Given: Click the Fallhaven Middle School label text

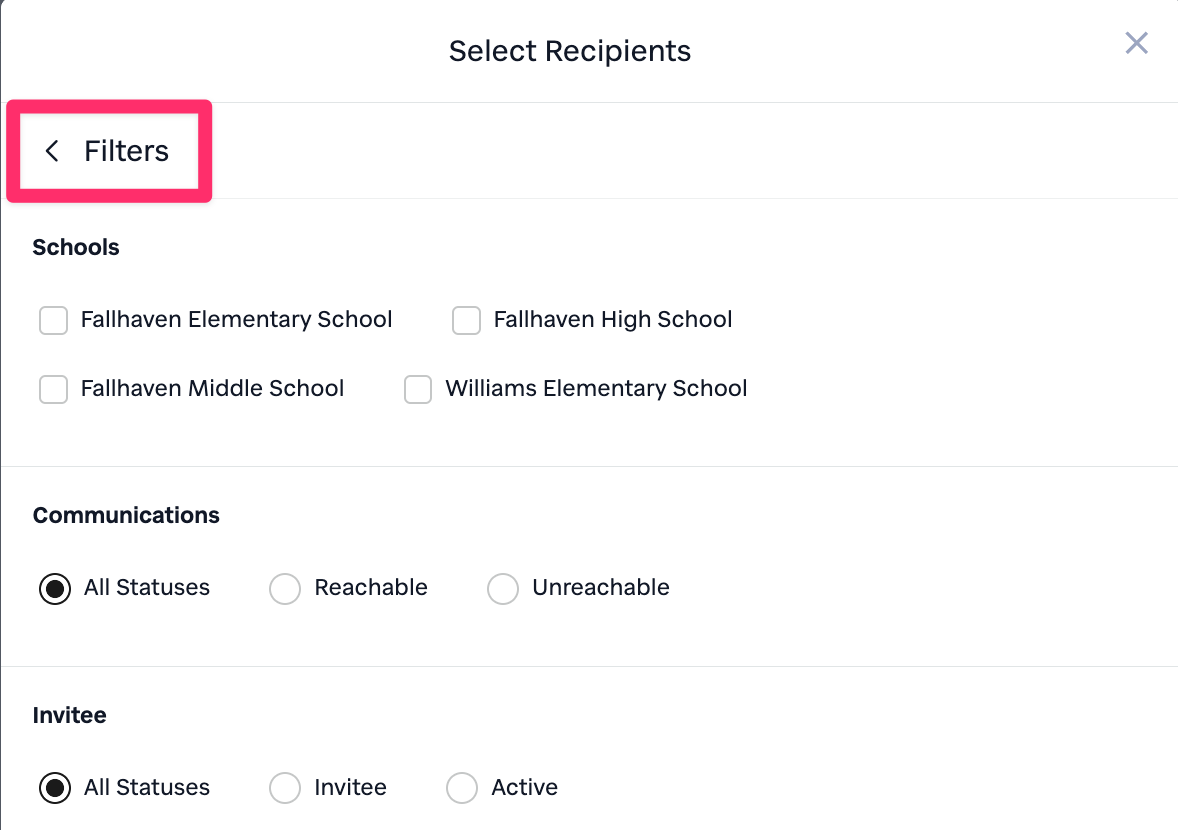Looking at the screenshot, I should pyautogui.click(x=212, y=388).
